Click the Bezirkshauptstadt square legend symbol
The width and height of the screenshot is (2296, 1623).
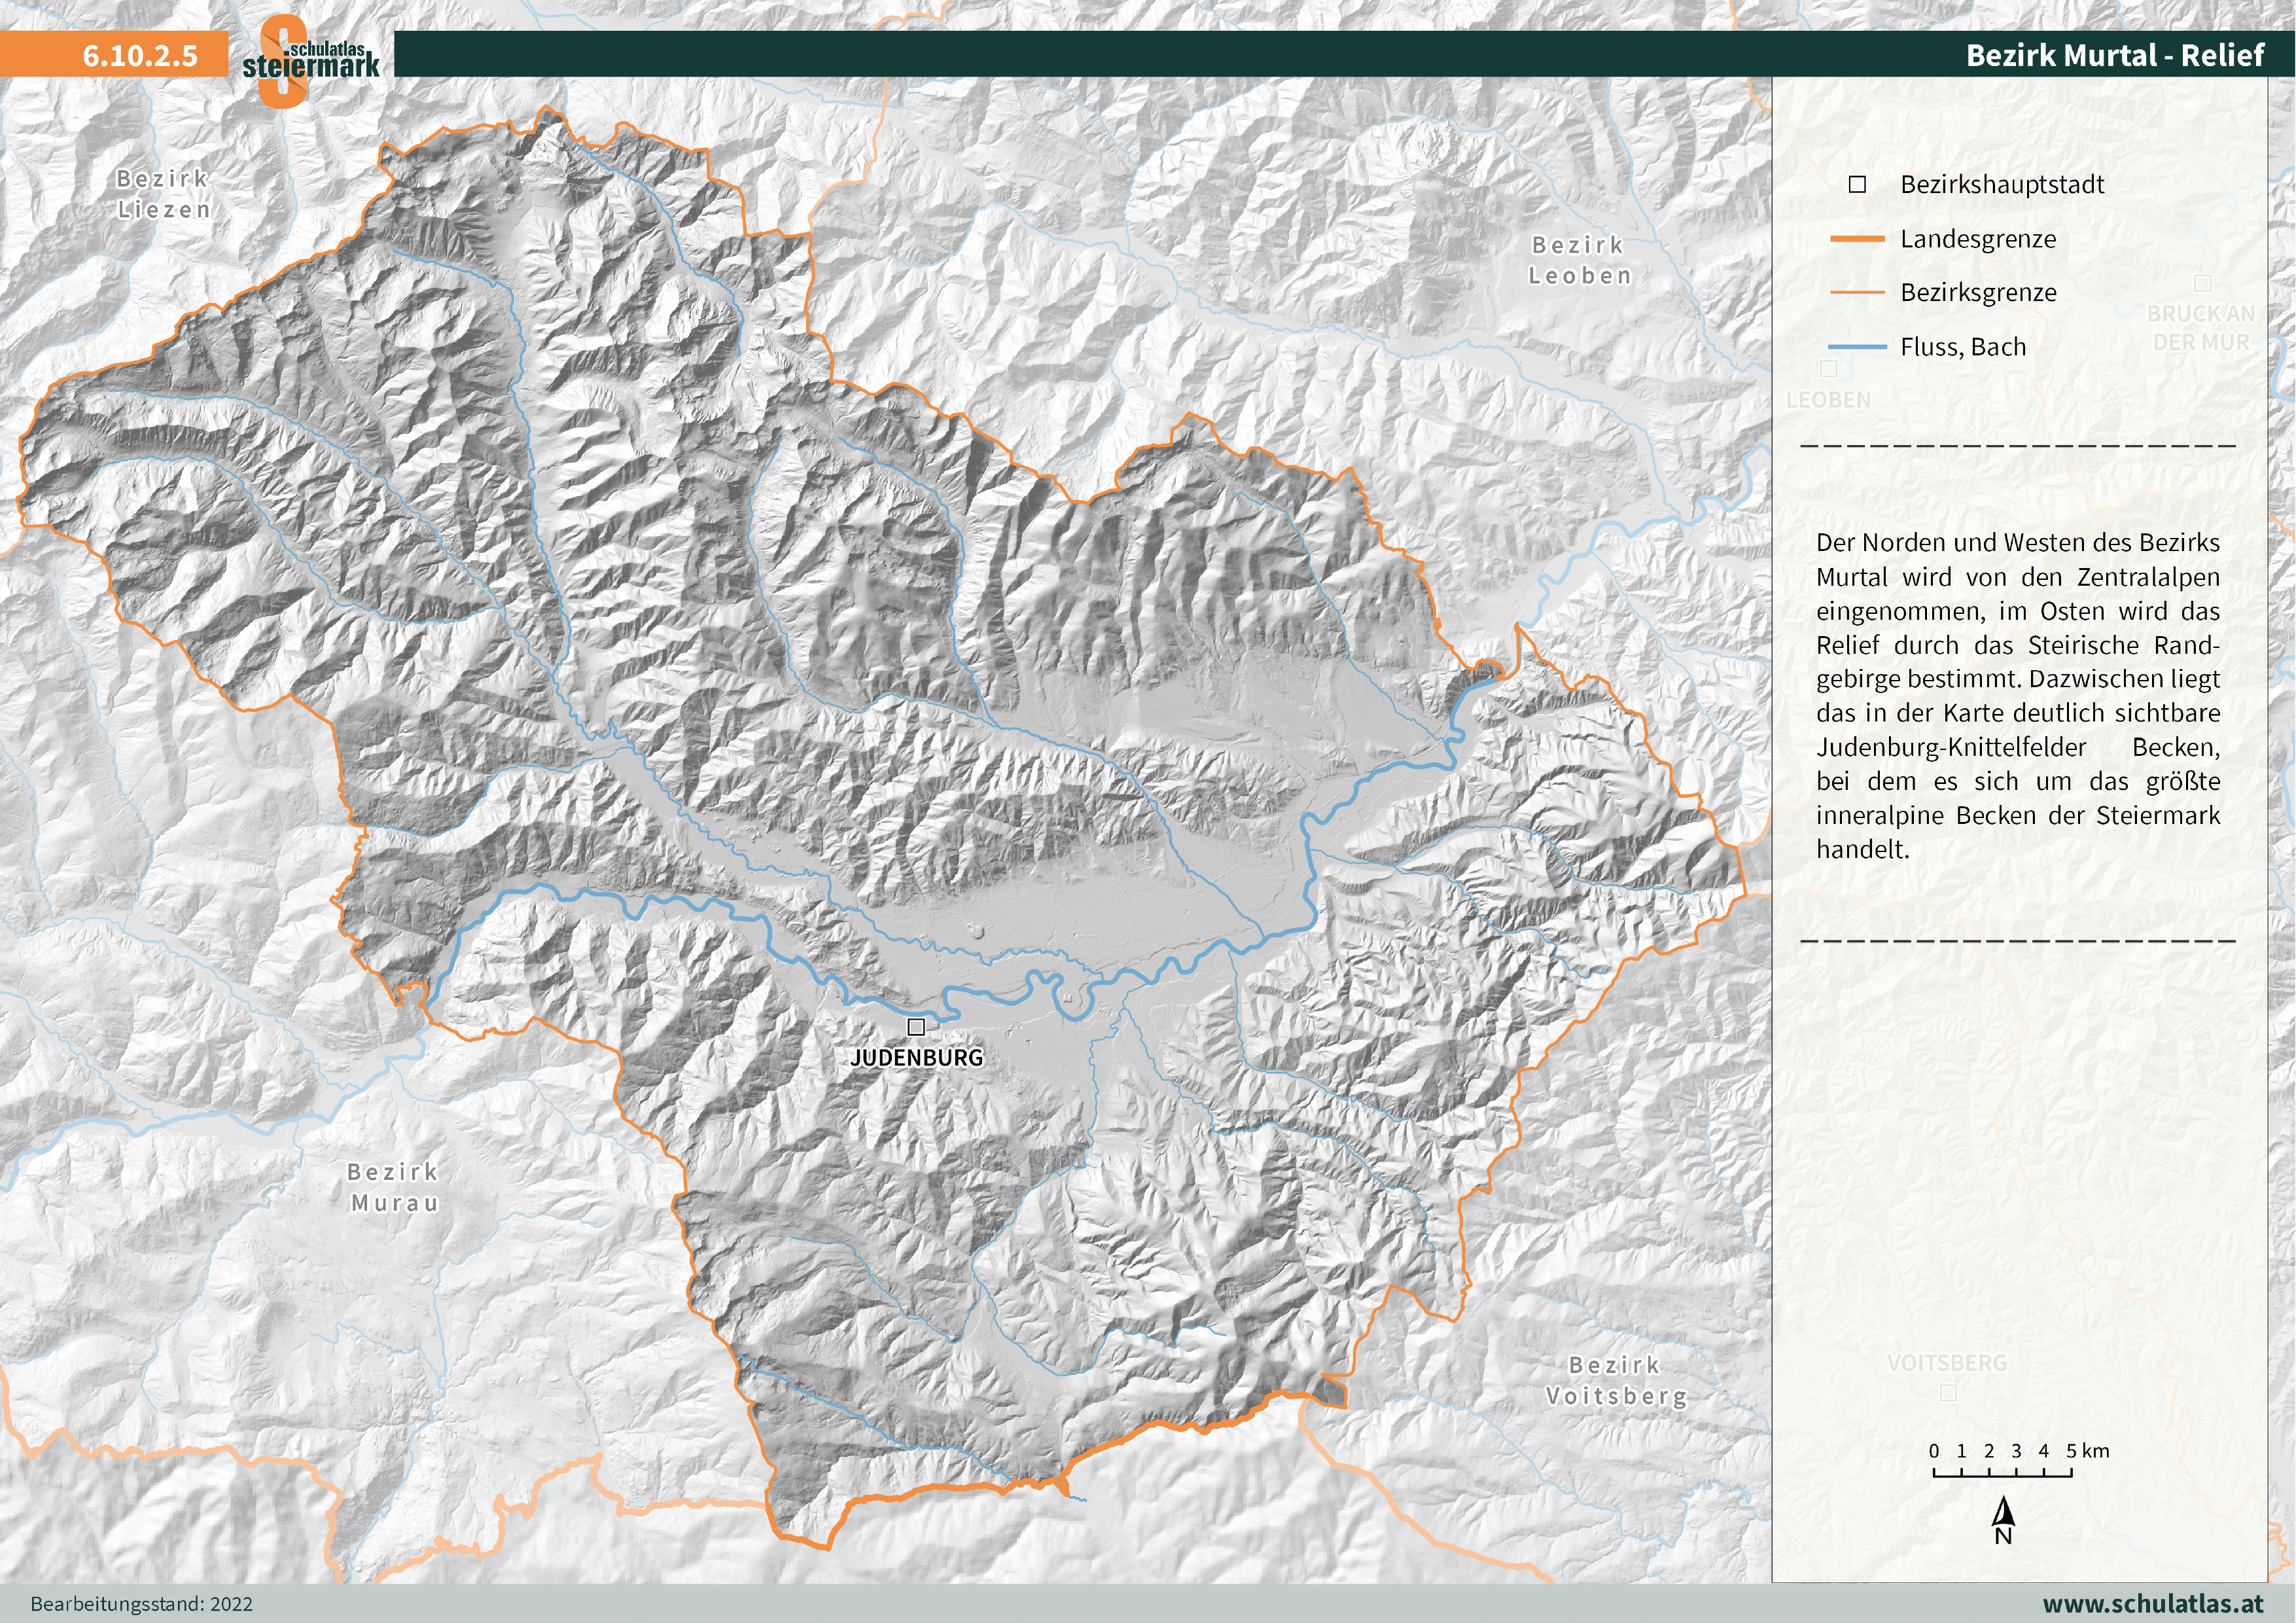pos(1857,185)
